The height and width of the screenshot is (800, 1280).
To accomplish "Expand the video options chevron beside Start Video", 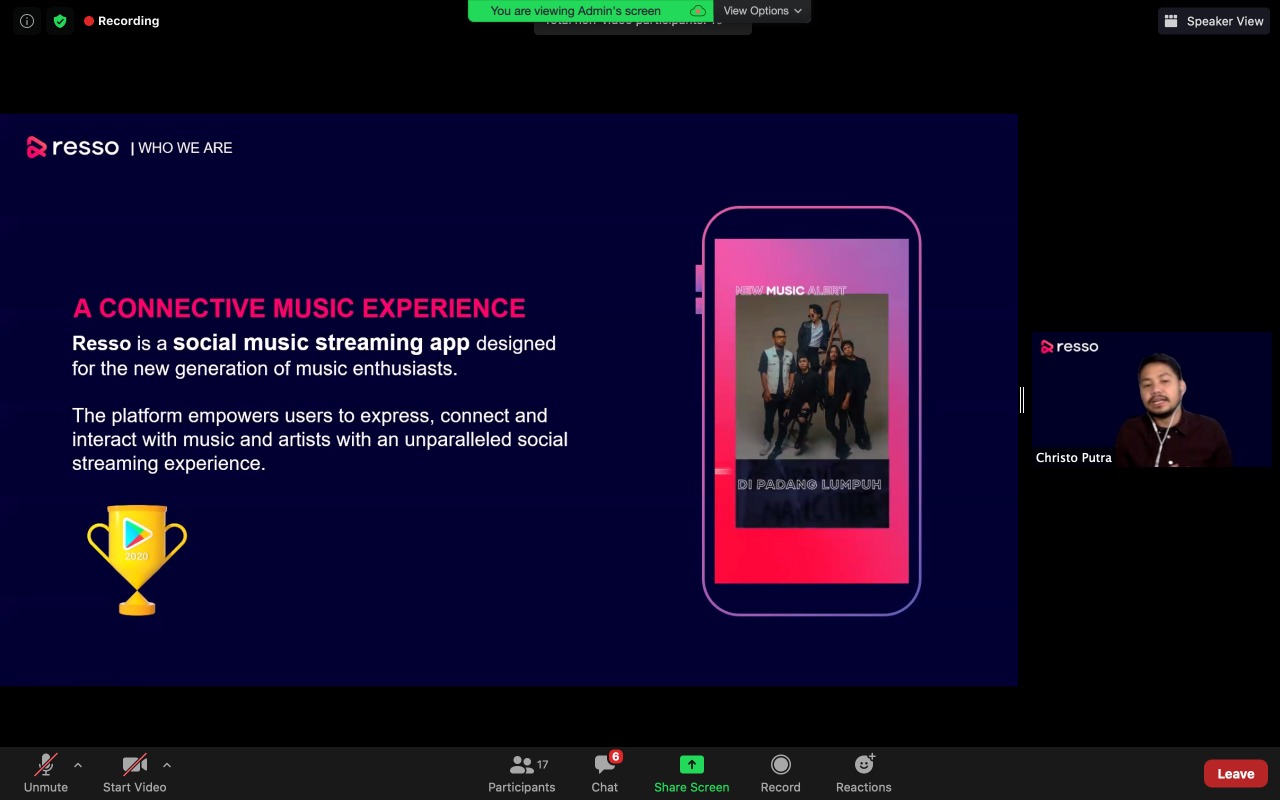I will tap(167, 765).
